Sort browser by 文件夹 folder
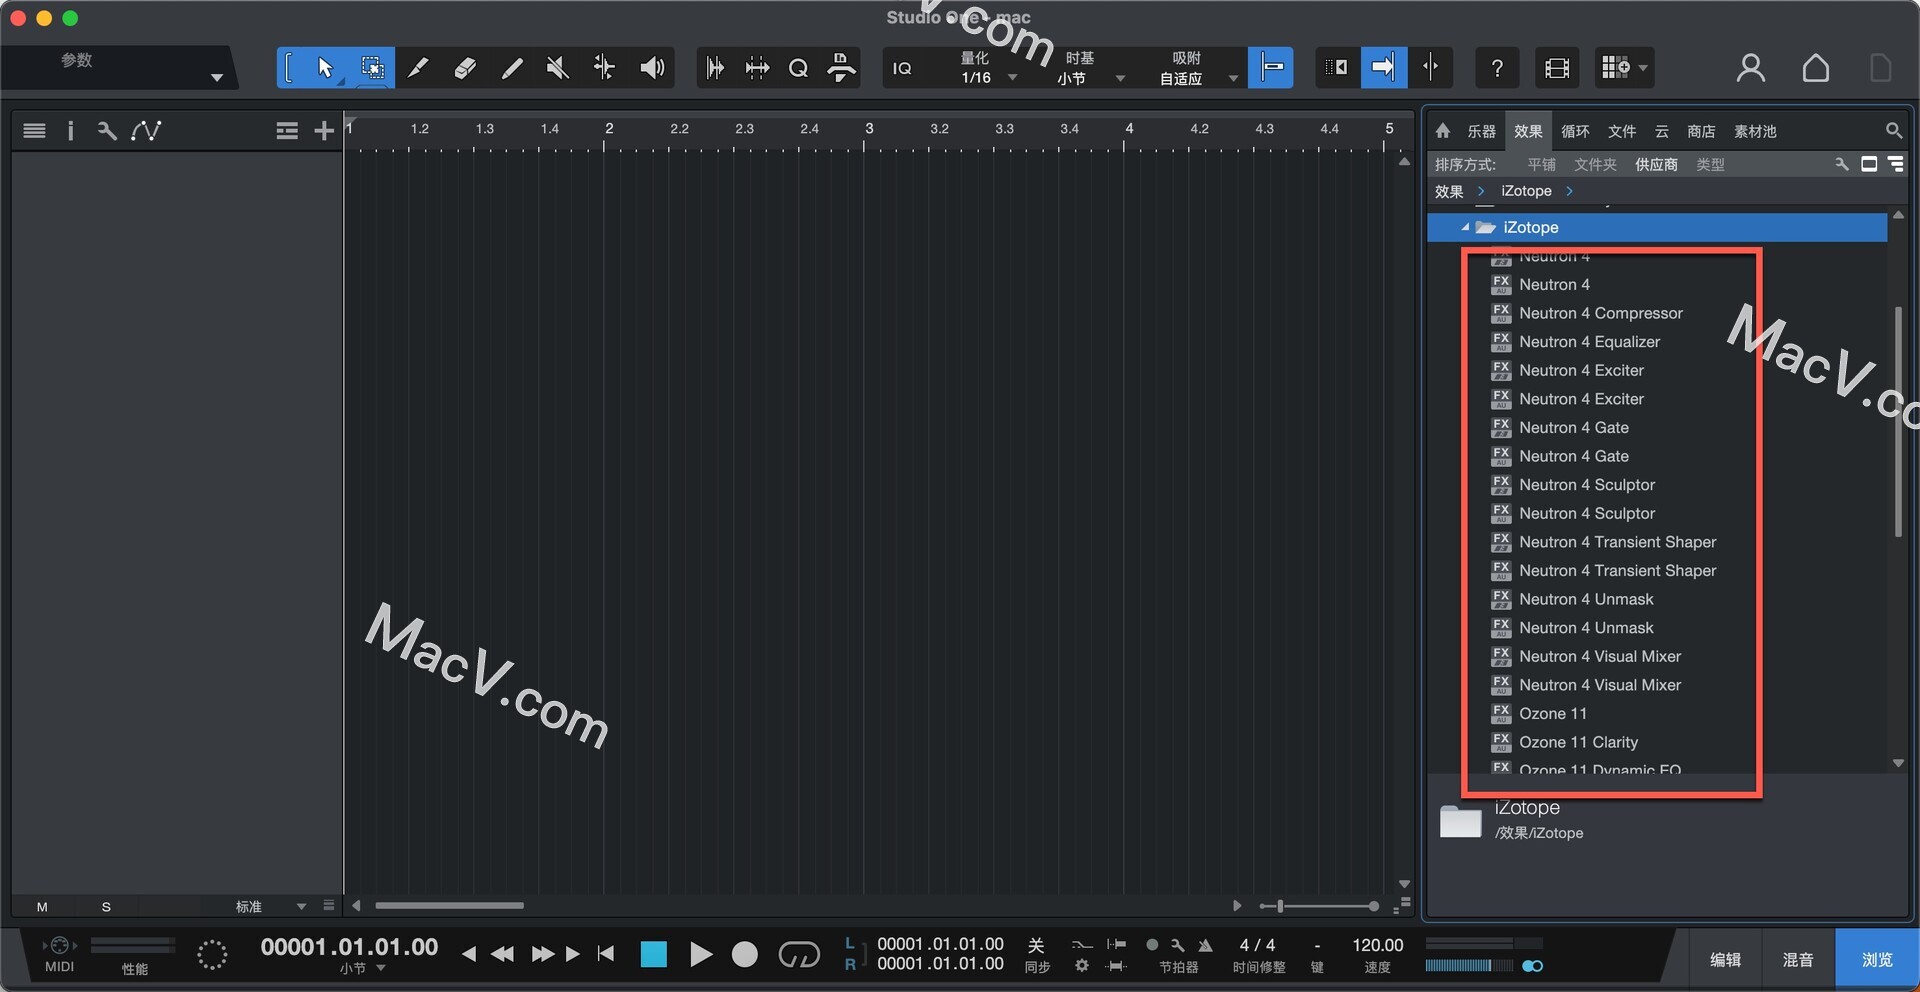This screenshot has height=992, width=1920. tap(1595, 164)
